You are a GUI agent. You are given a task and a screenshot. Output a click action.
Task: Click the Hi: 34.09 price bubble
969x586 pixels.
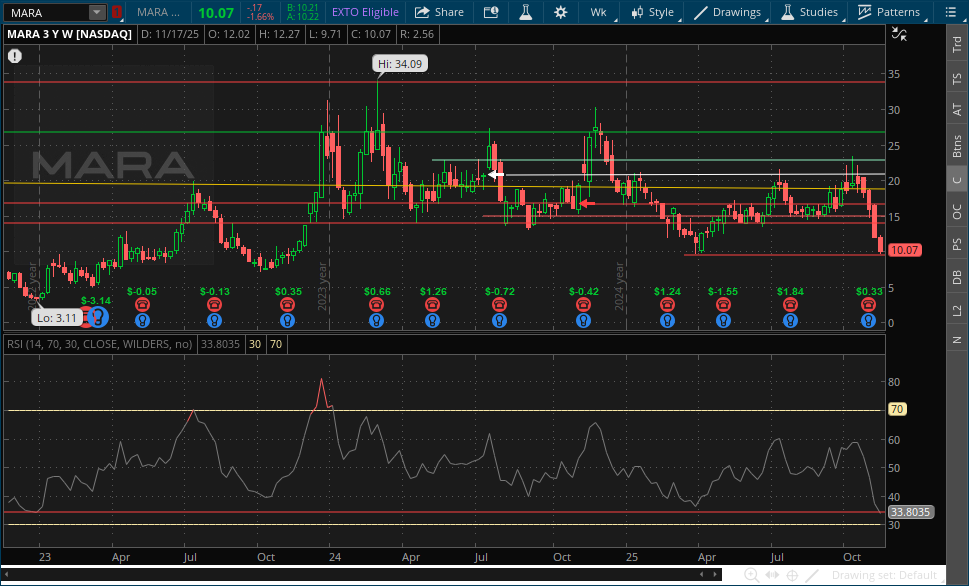pyautogui.click(x=400, y=64)
